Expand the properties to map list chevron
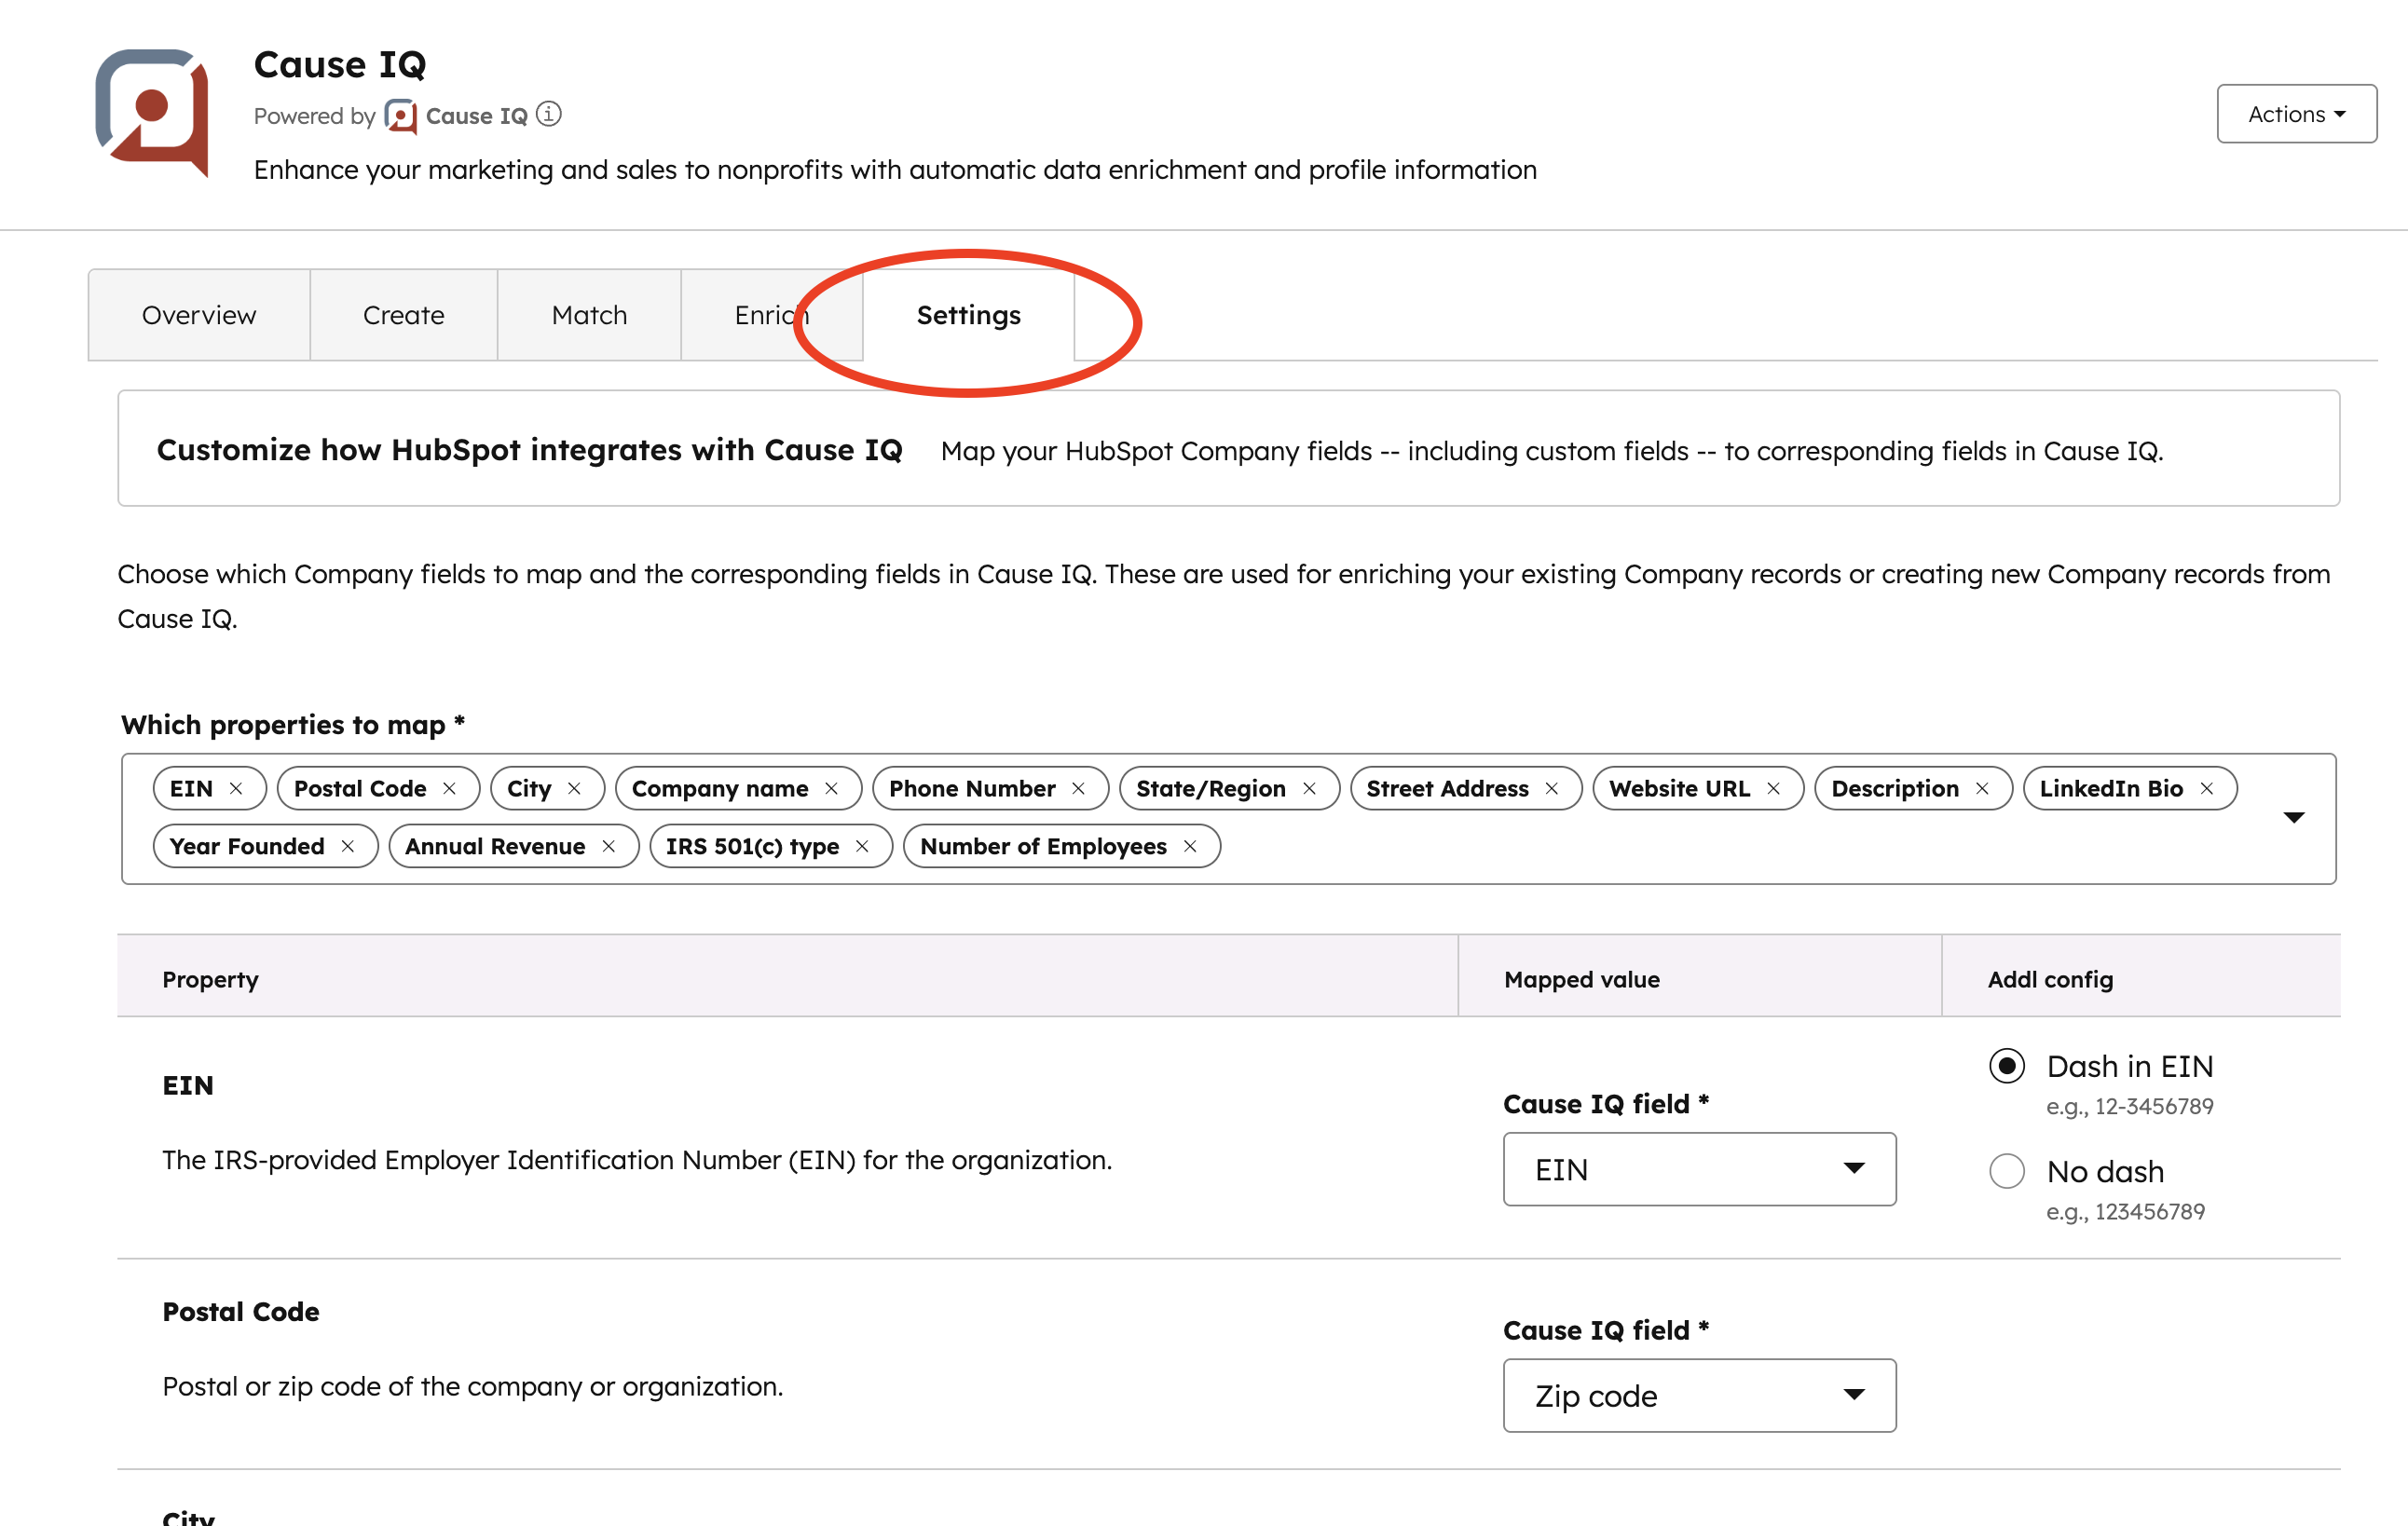The image size is (2408, 1526). pyautogui.click(x=2294, y=817)
